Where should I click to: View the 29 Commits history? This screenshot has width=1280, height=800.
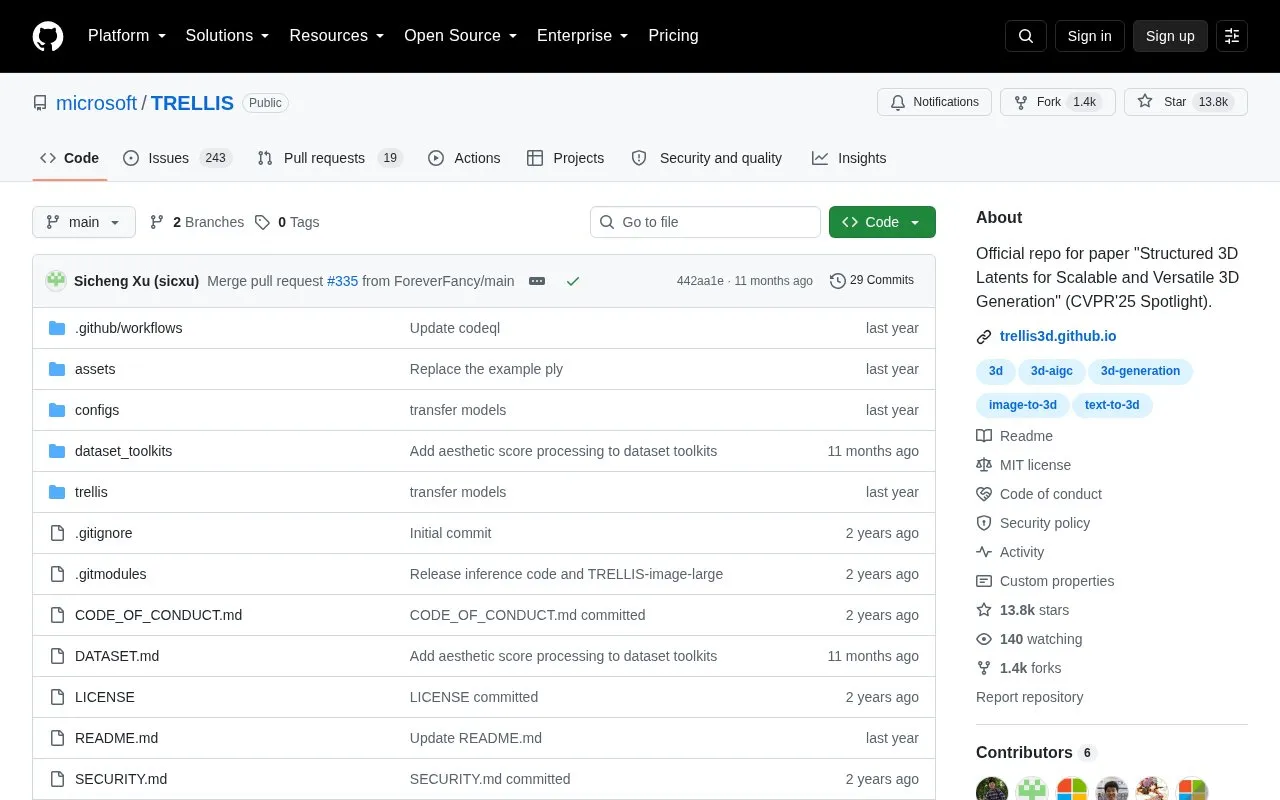pyautogui.click(x=872, y=281)
